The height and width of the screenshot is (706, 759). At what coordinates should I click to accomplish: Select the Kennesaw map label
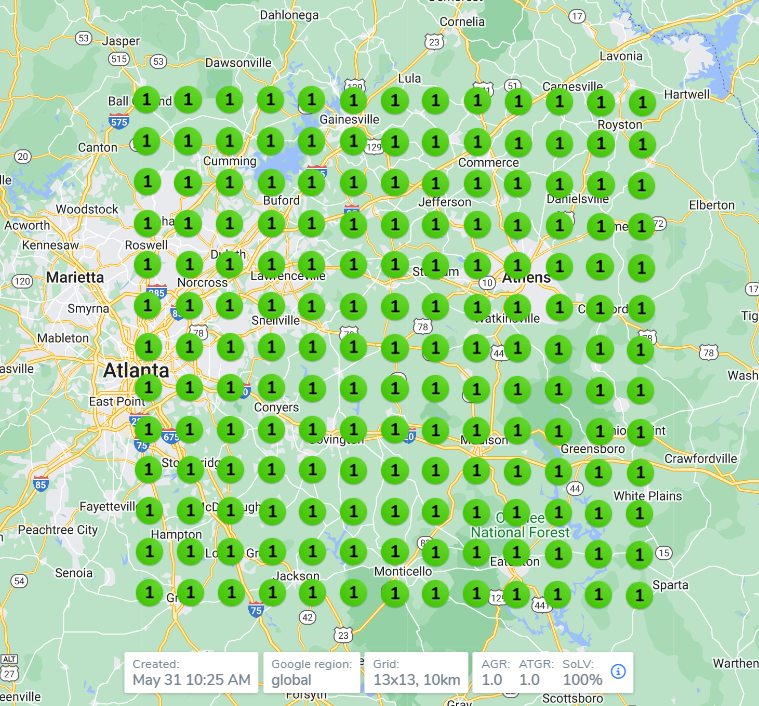pyautogui.click(x=50, y=245)
